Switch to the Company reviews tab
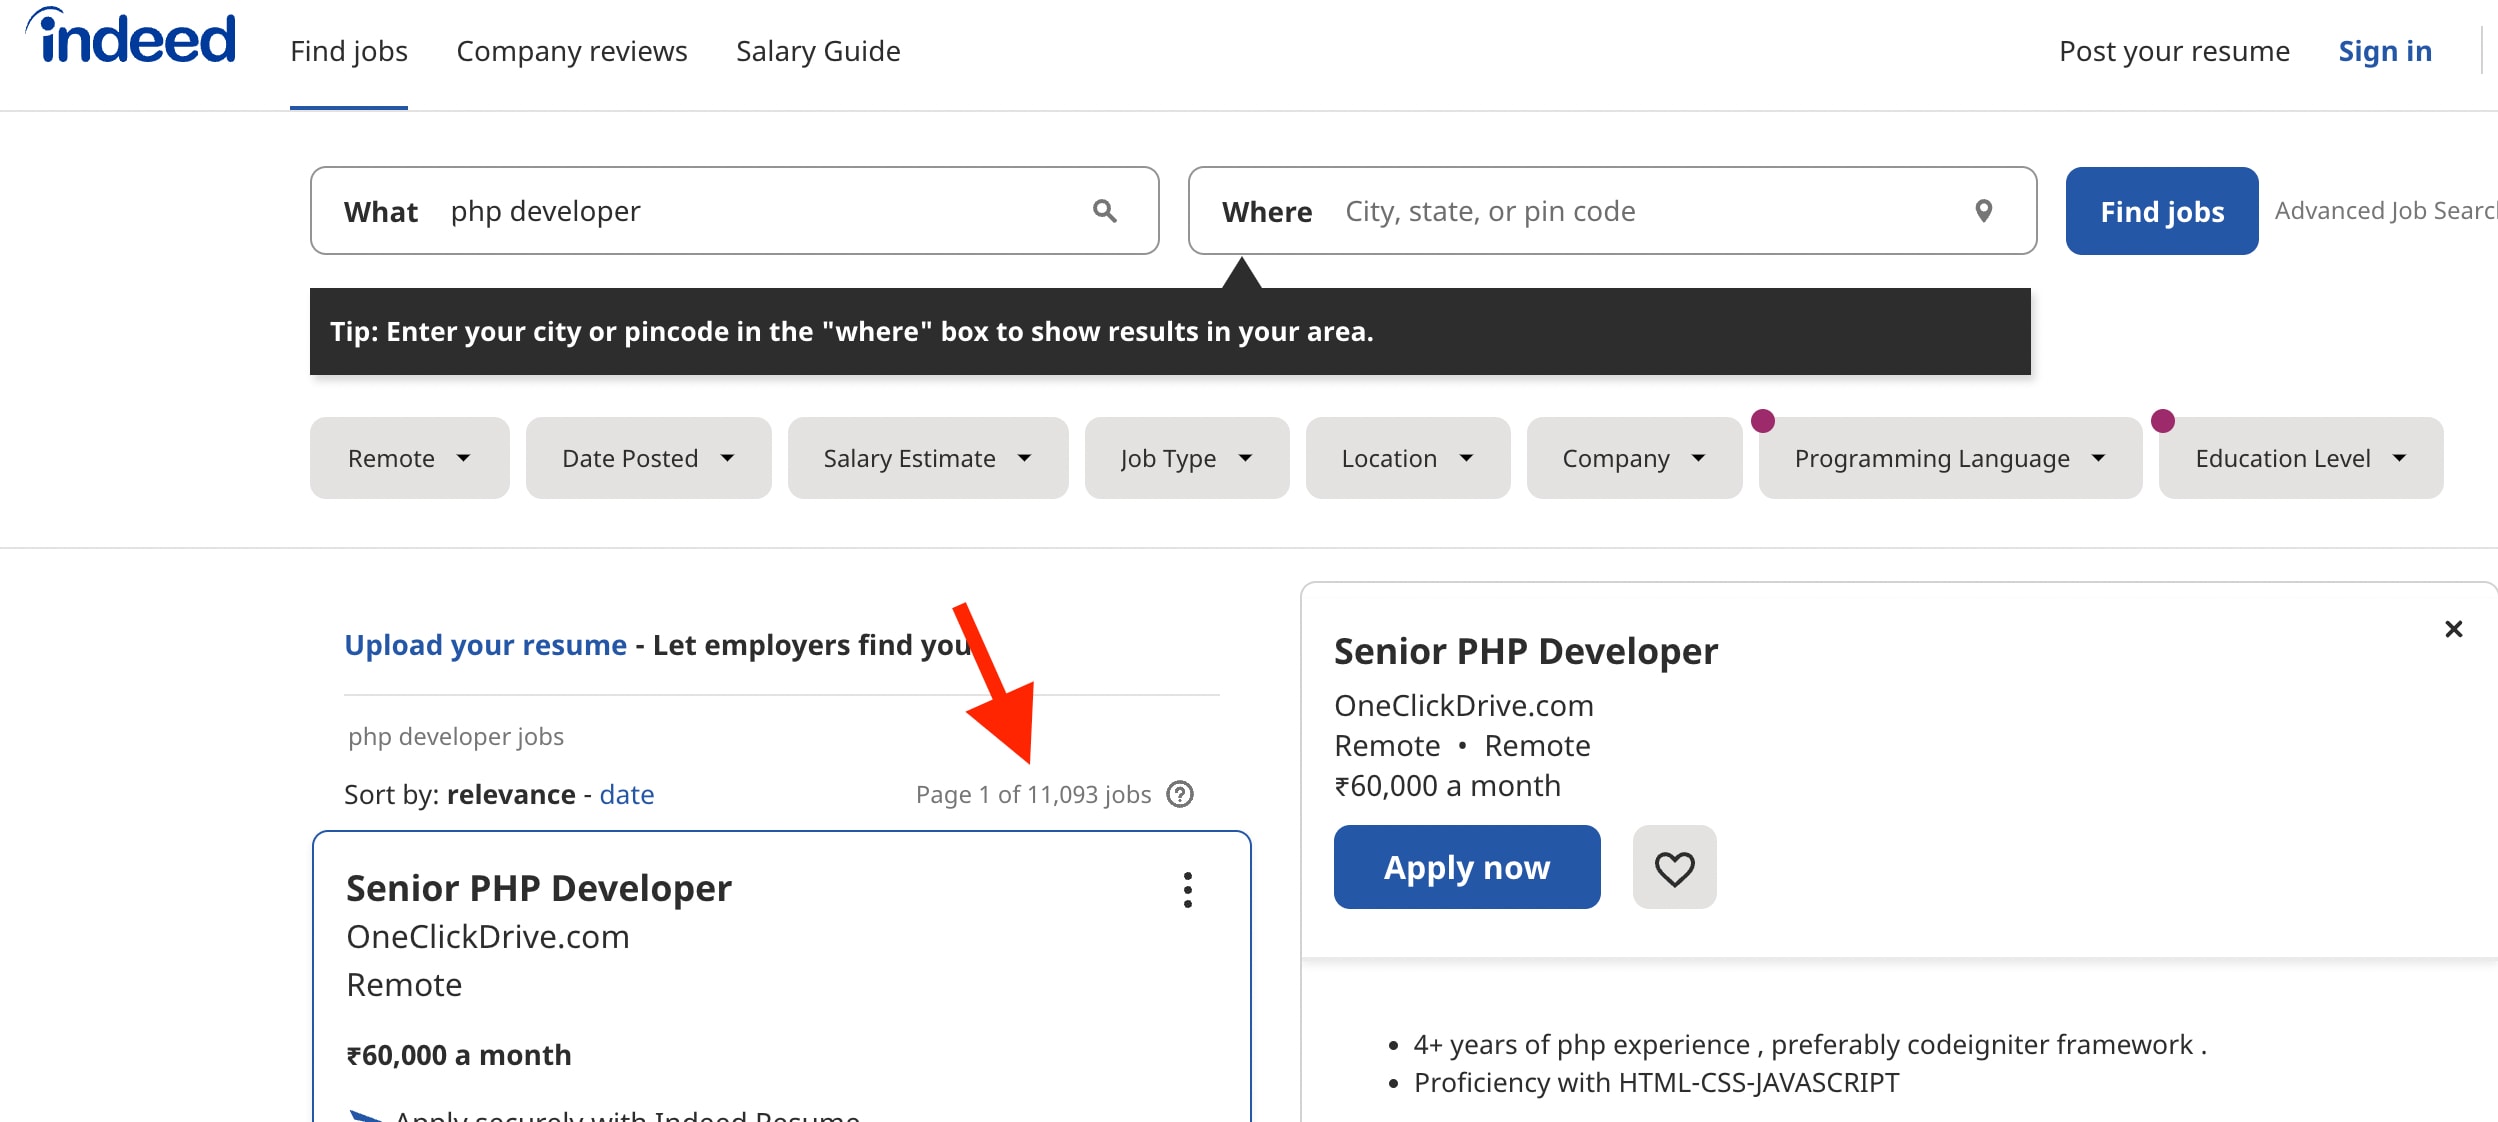 point(572,50)
